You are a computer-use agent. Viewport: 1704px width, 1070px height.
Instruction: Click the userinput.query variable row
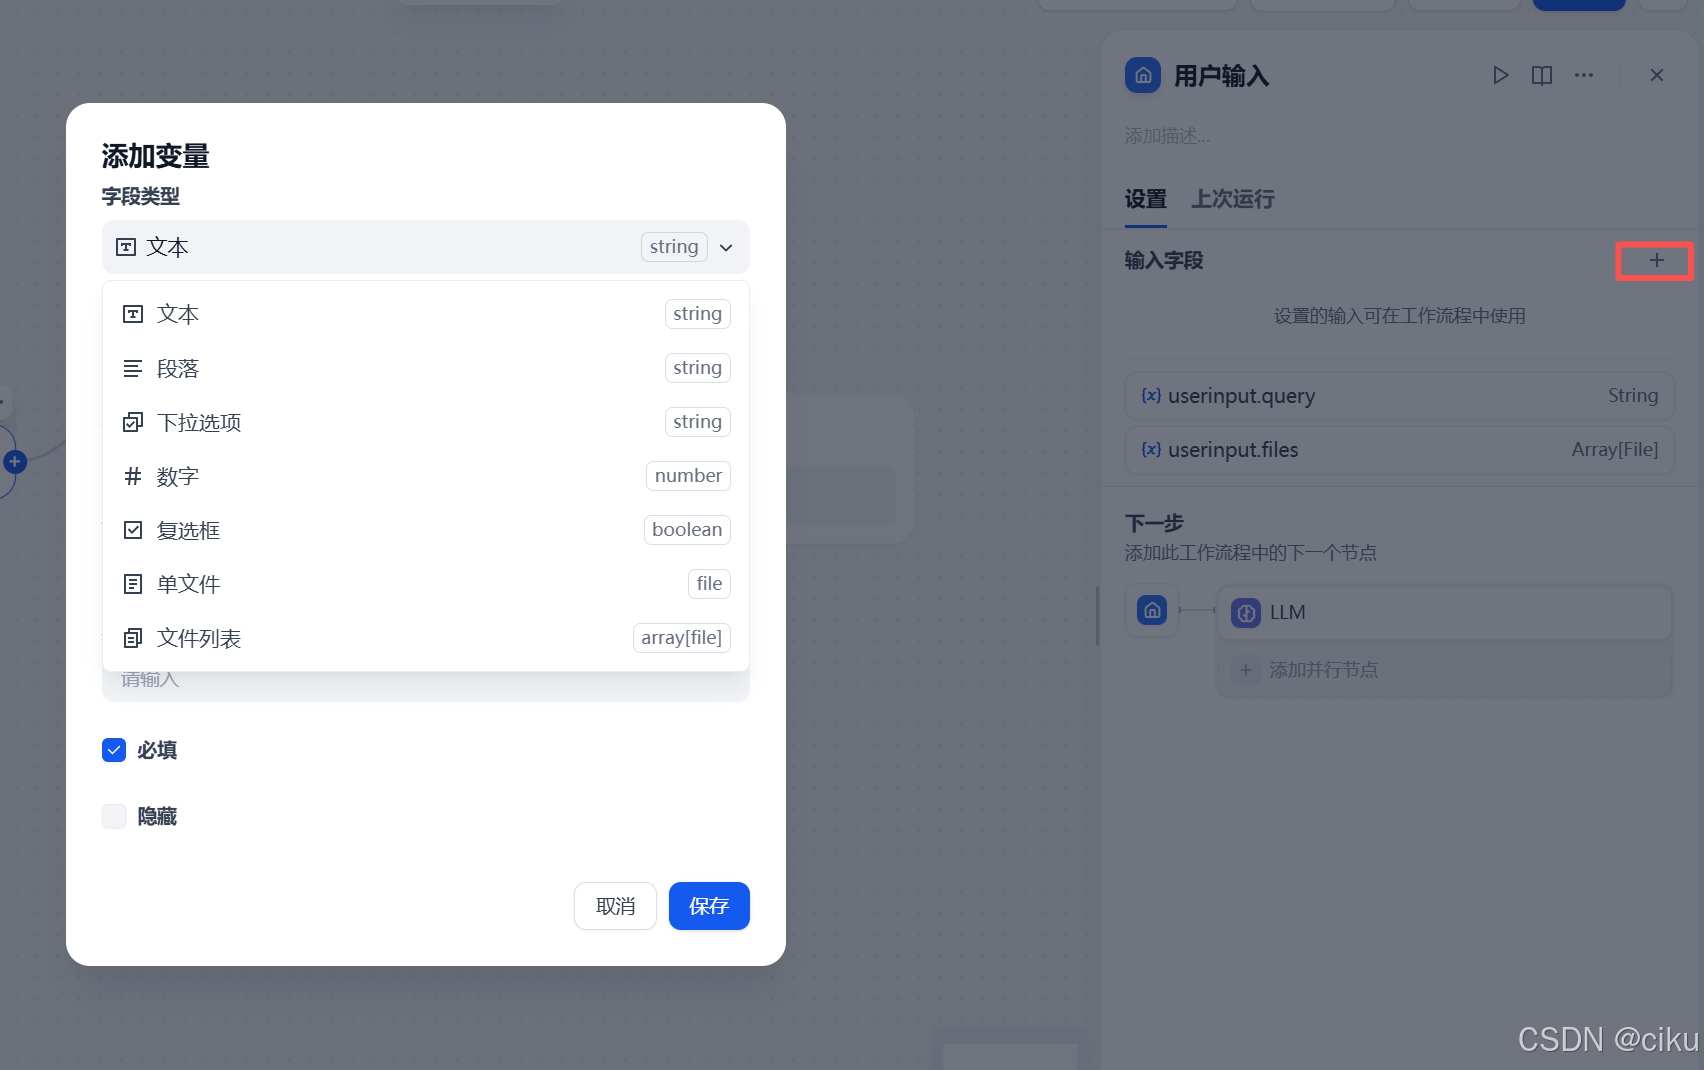pos(1400,396)
